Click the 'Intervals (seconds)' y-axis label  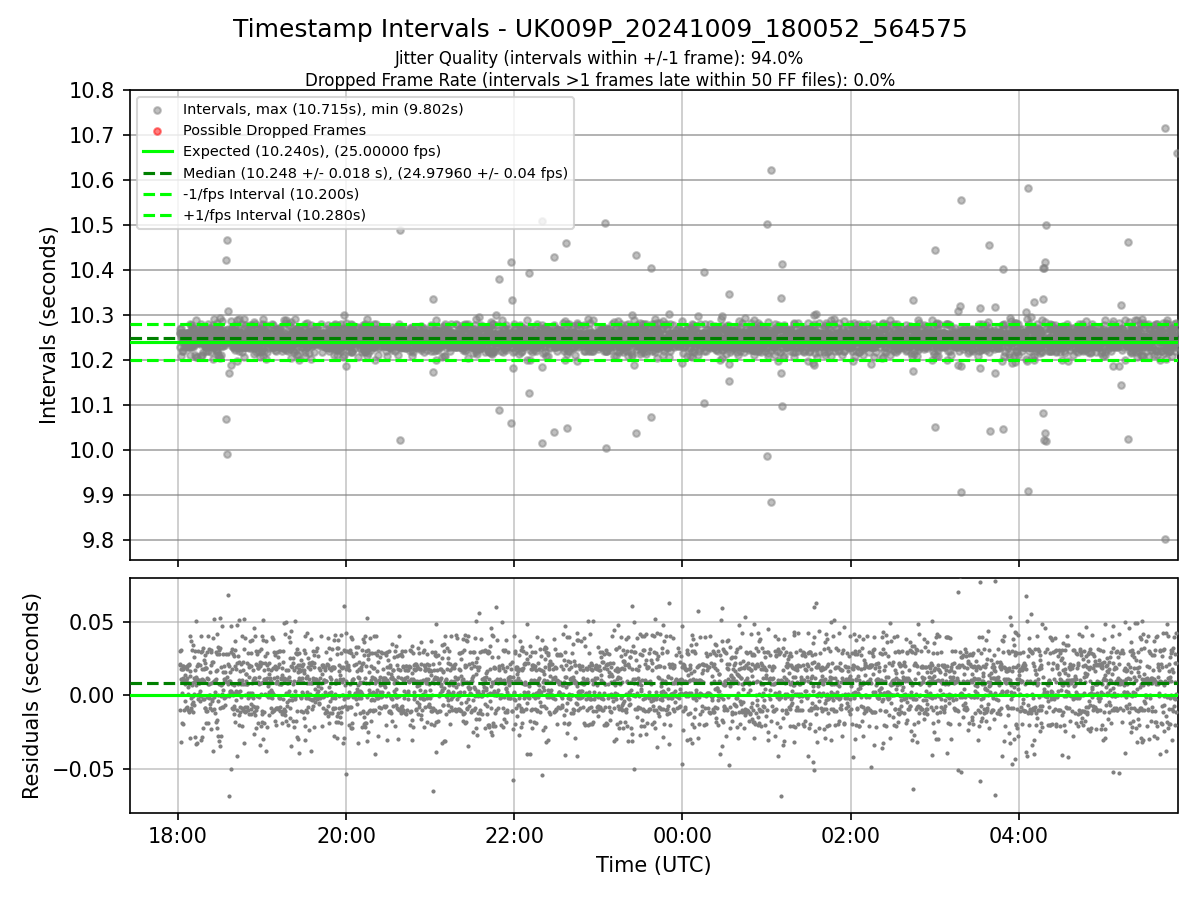[49, 325]
